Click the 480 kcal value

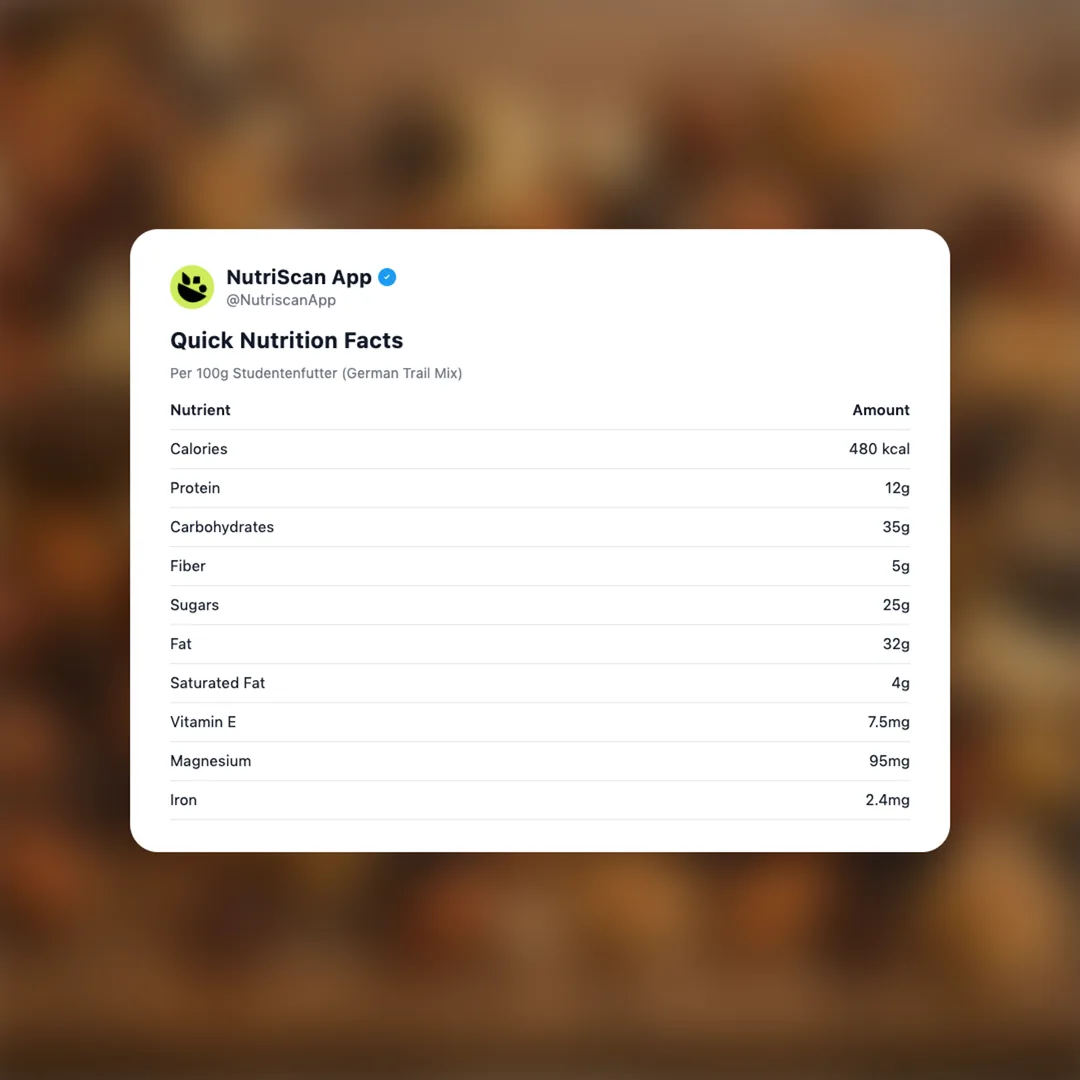(879, 449)
